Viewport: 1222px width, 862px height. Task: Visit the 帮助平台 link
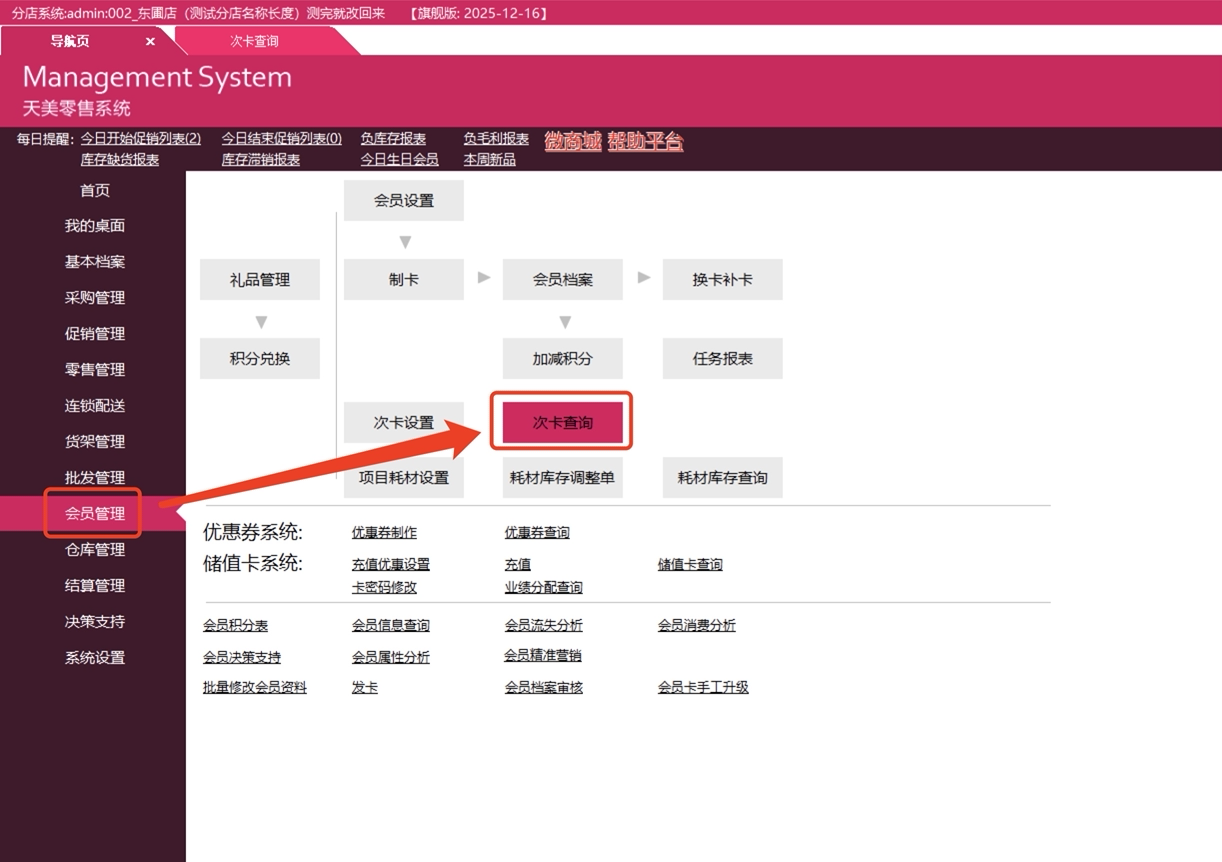(x=645, y=141)
